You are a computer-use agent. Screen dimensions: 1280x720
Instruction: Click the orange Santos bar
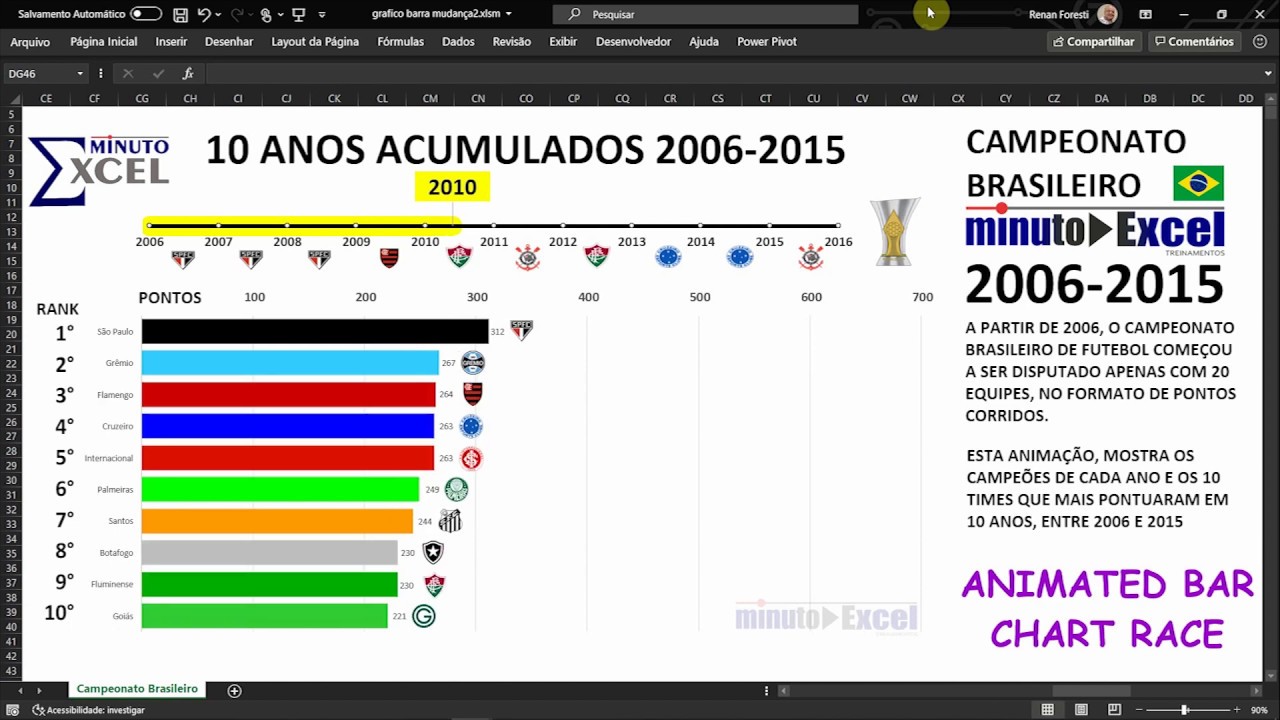(277, 521)
